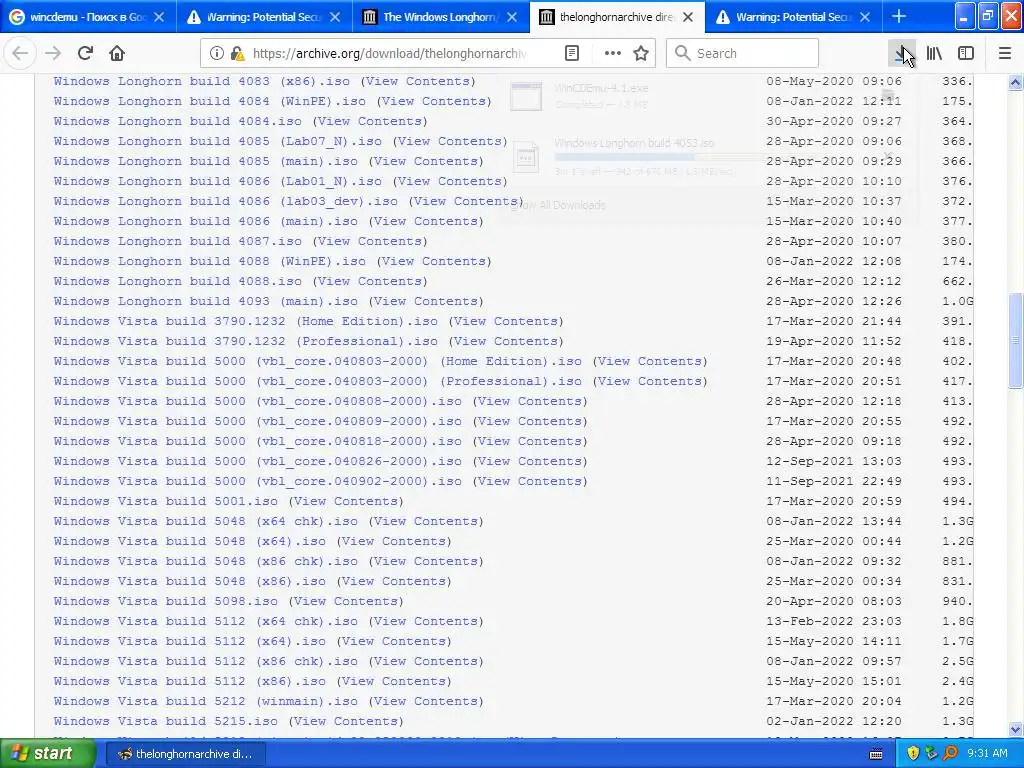Image resolution: width=1024 pixels, height=768 pixels.
Task: View contents of Vista 3790.1232 (Professional).iso
Action: tap(505, 342)
